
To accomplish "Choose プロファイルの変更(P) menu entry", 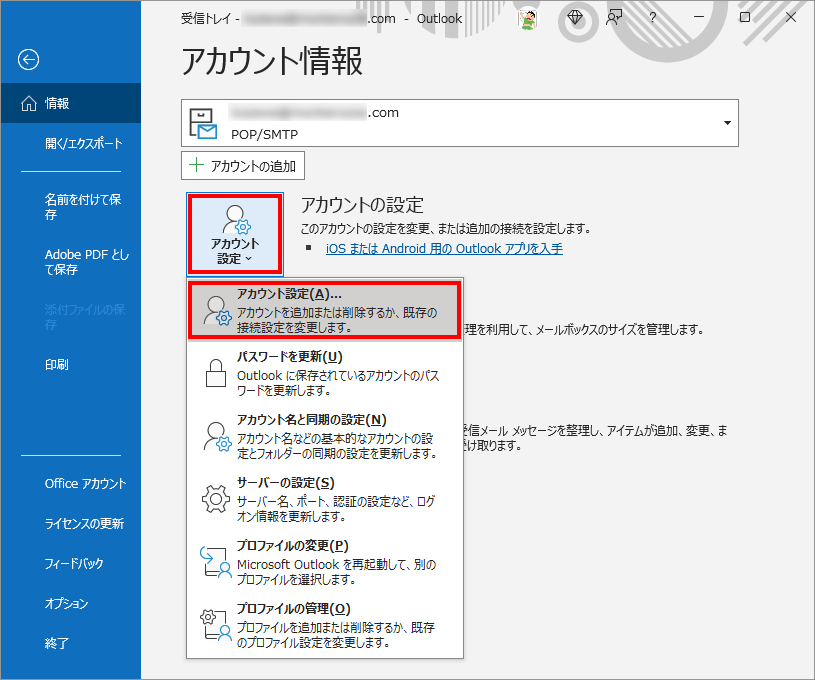I will pos(324,562).
